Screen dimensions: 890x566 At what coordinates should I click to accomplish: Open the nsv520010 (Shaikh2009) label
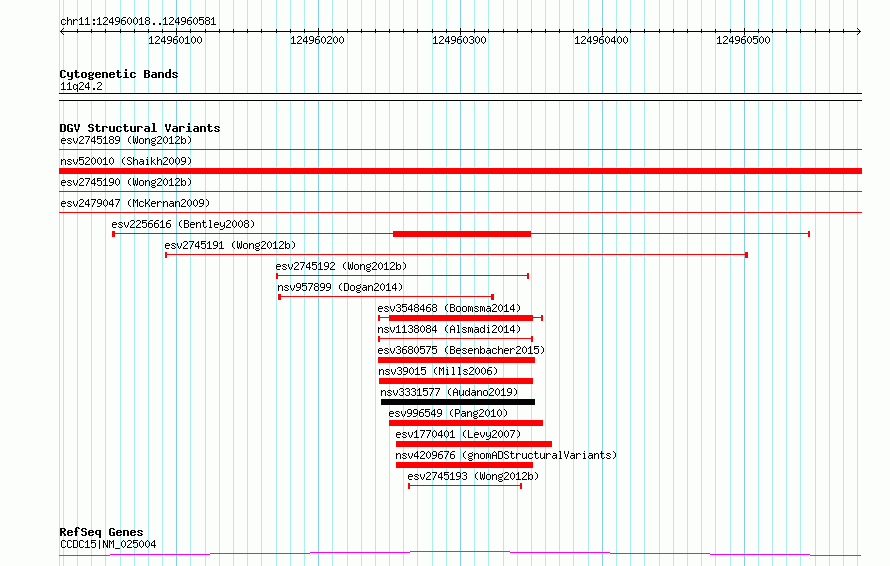(126, 161)
